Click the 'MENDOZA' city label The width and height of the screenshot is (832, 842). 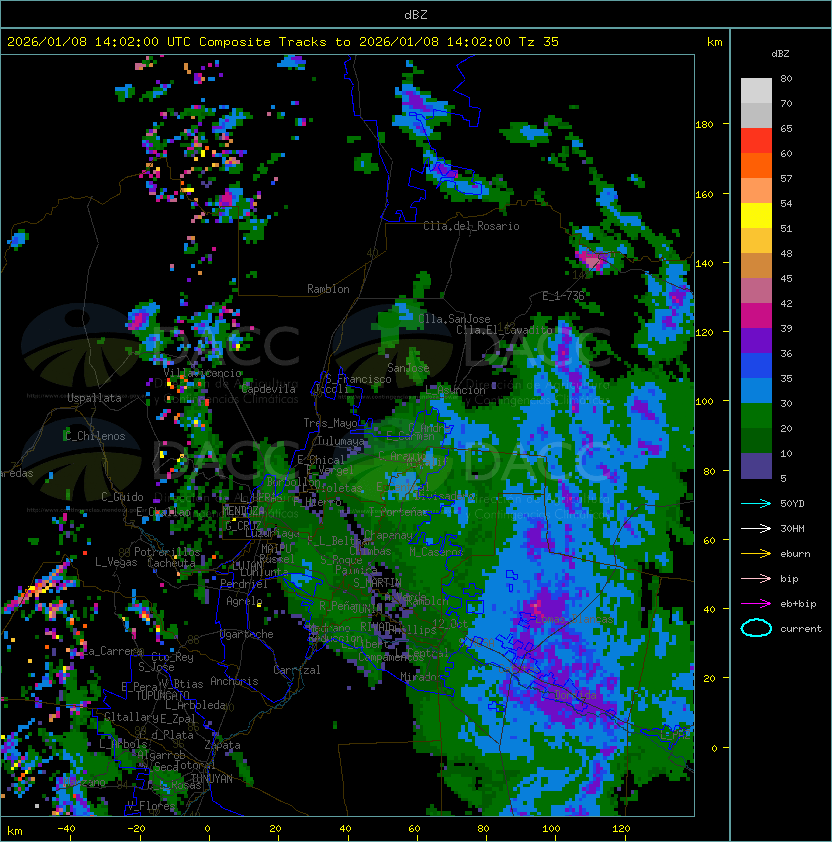coord(242,510)
